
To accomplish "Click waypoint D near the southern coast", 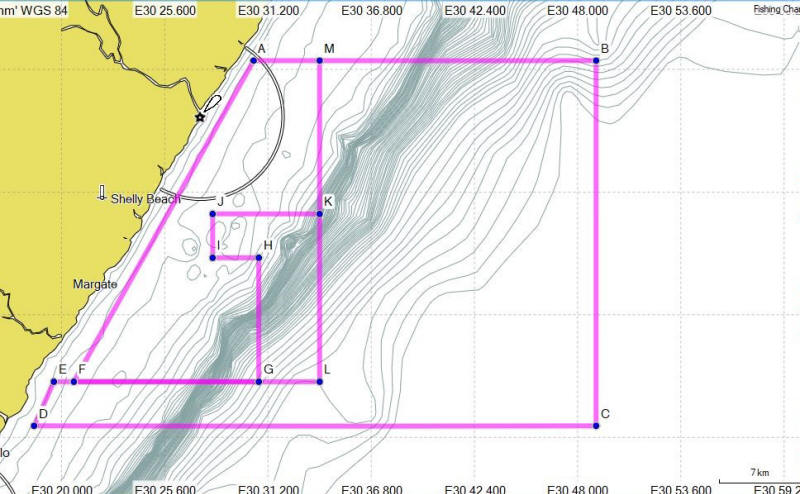I will [34, 426].
